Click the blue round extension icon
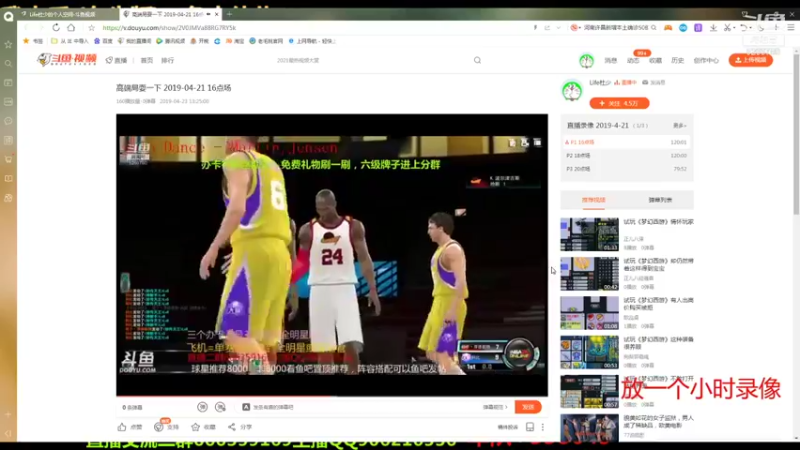800x450 pixels. 683,28
